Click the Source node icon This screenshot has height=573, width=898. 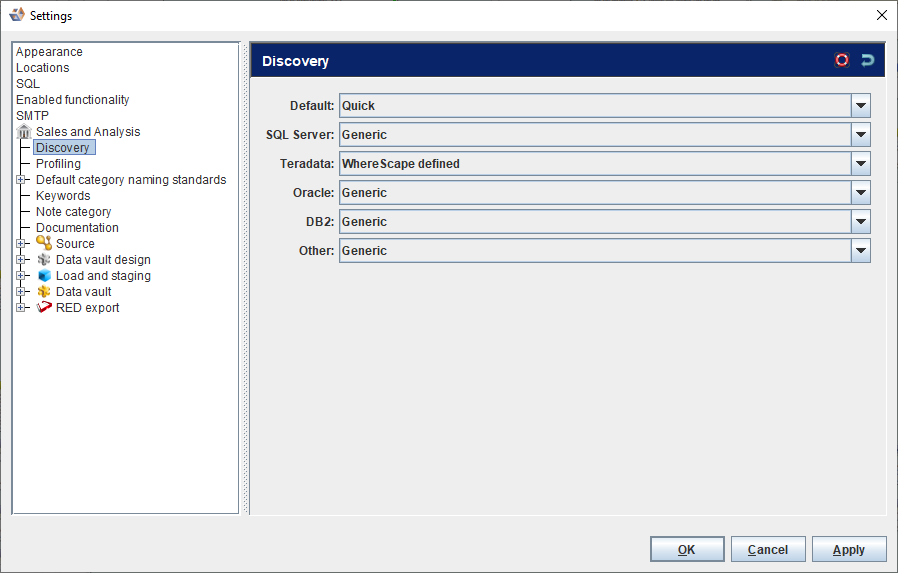(x=44, y=243)
